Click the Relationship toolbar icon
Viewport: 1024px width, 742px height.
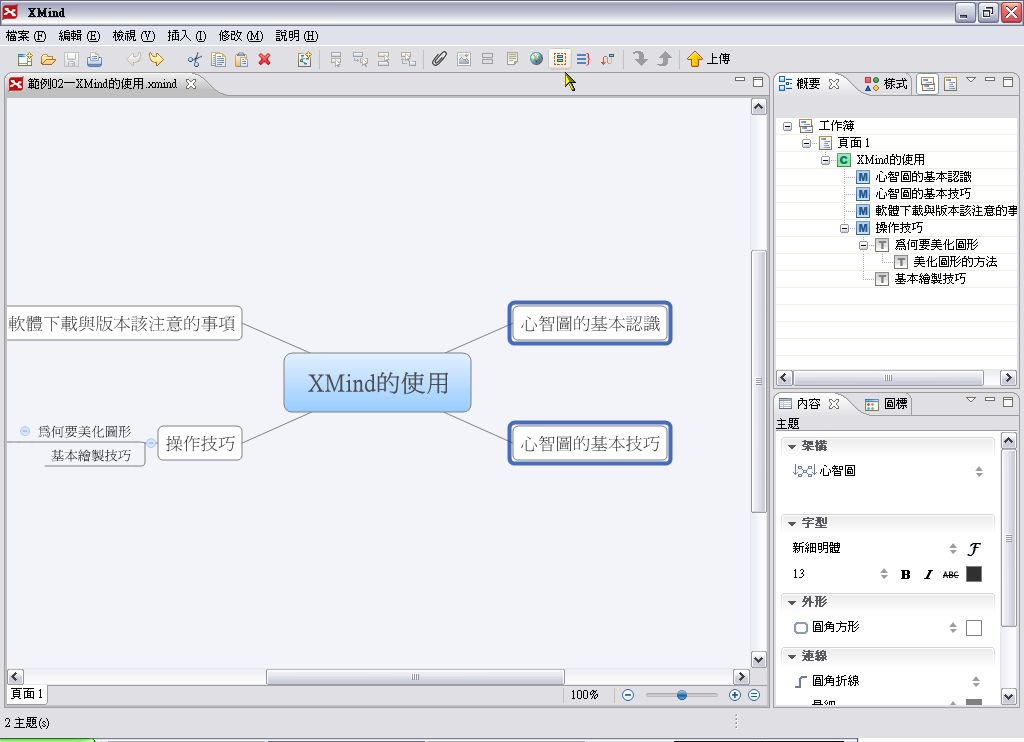click(607, 59)
